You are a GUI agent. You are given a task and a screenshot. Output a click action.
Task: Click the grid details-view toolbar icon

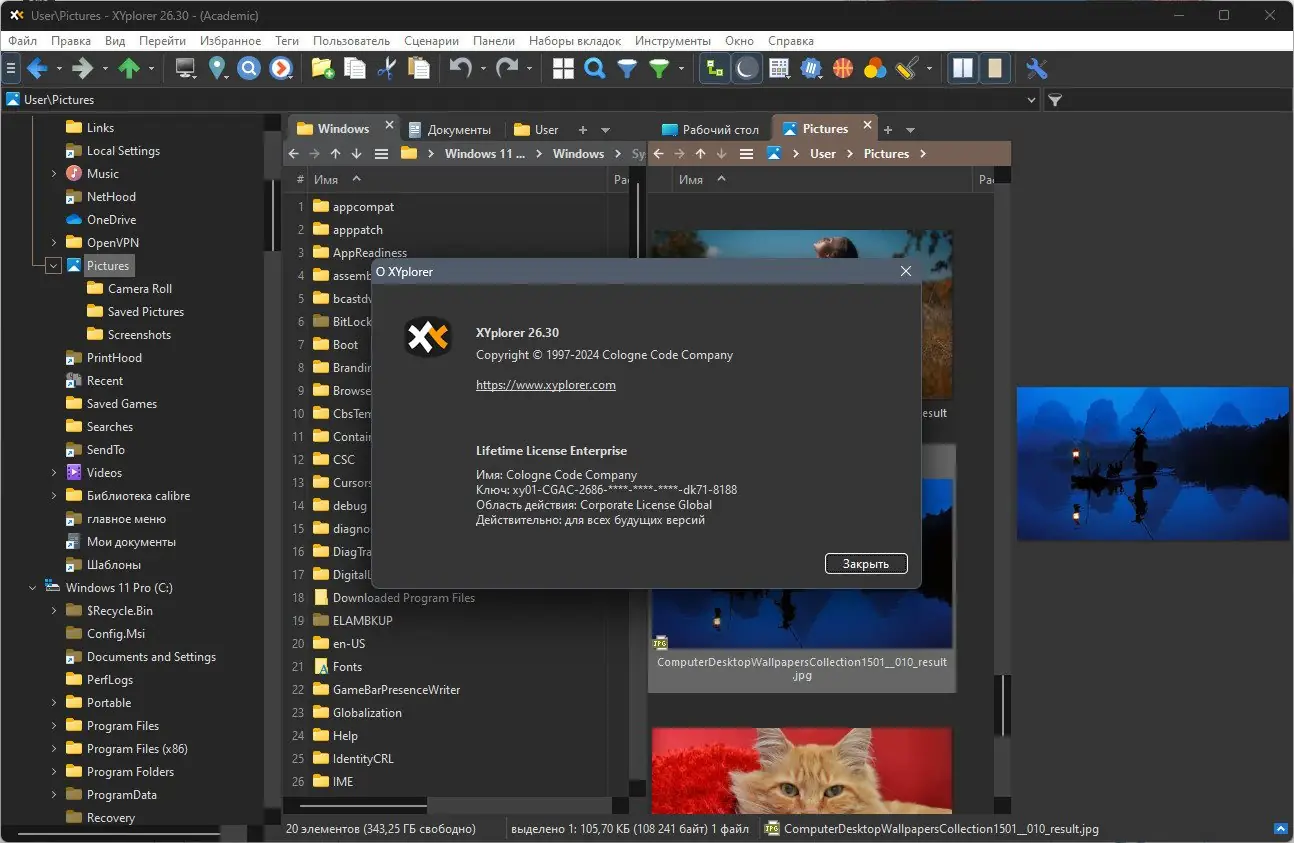[779, 68]
